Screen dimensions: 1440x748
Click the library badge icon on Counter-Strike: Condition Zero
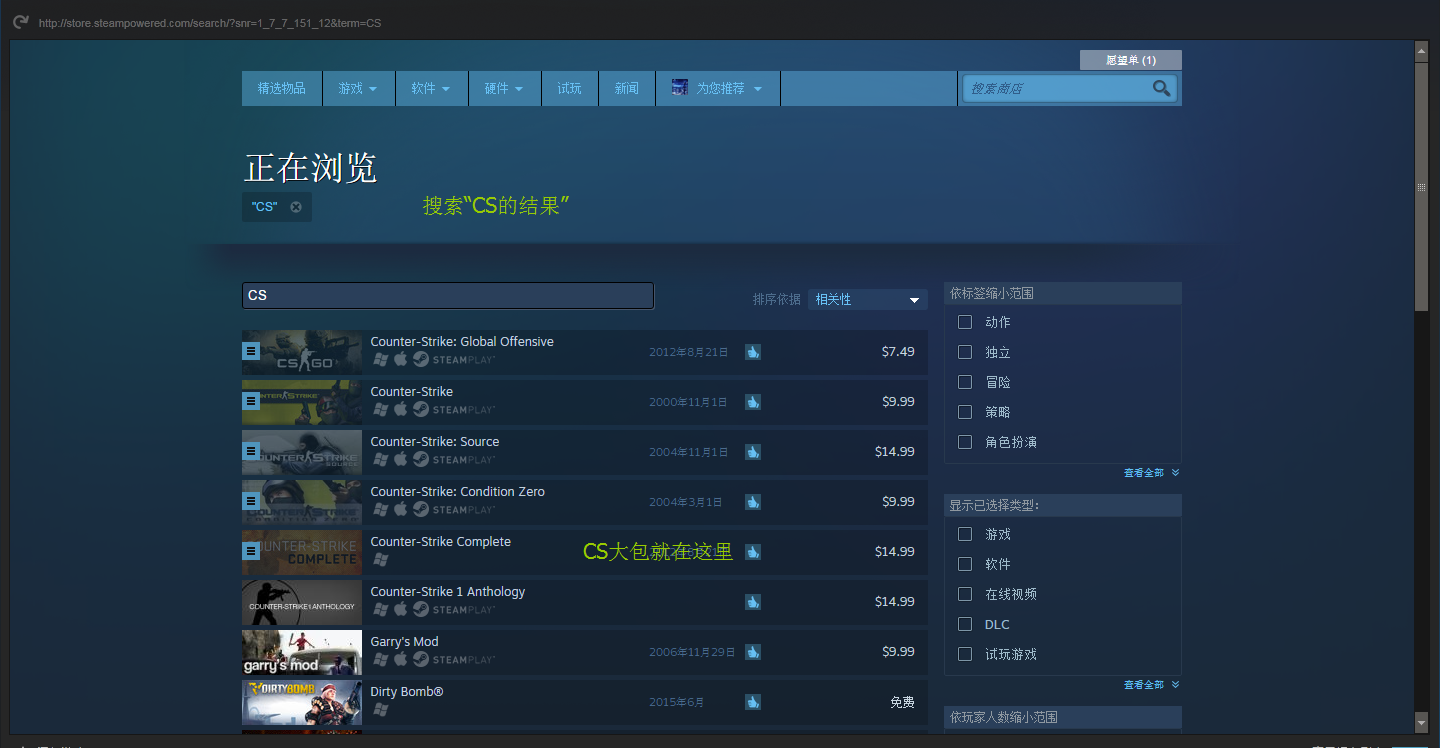pyautogui.click(x=252, y=501)
